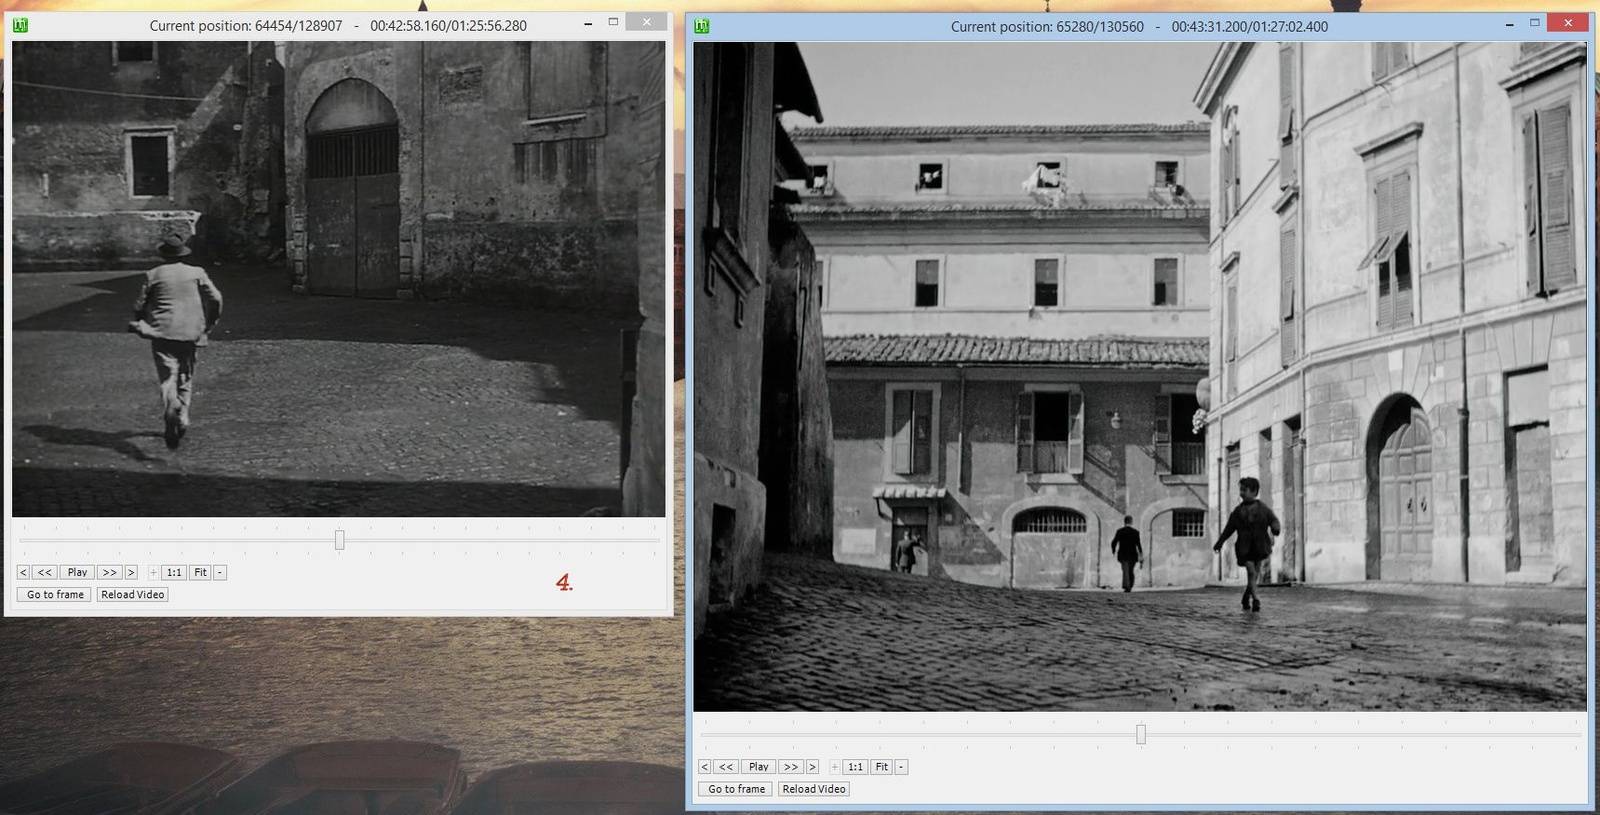
Task: Click the app icon in right window title bar
Action: [x=702, y=26]
